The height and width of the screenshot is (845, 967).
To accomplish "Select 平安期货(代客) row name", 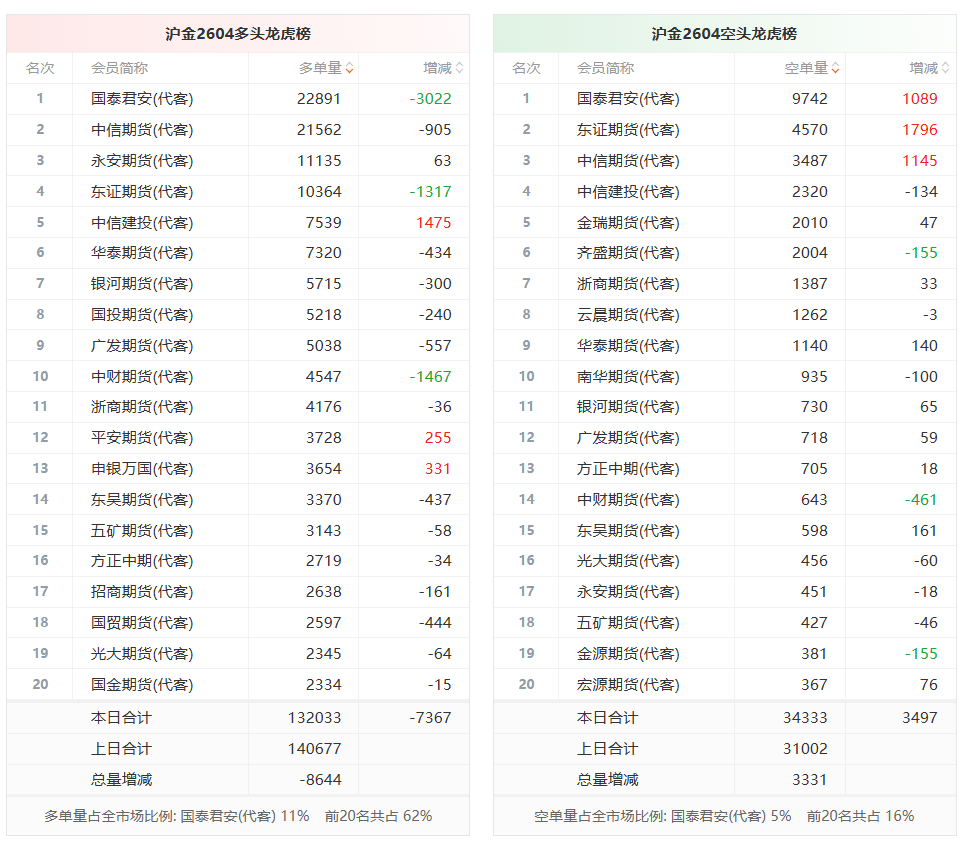I will click(142, 438).
